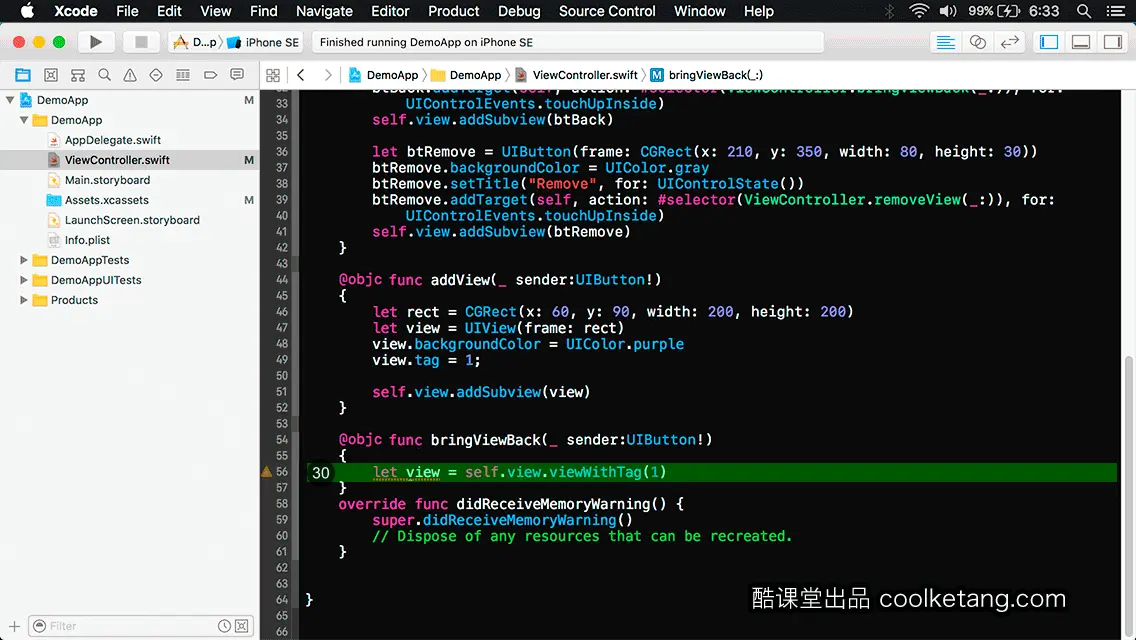
Task: Toggle the navigator panel visibility
Action: [x=1049, y=42]
